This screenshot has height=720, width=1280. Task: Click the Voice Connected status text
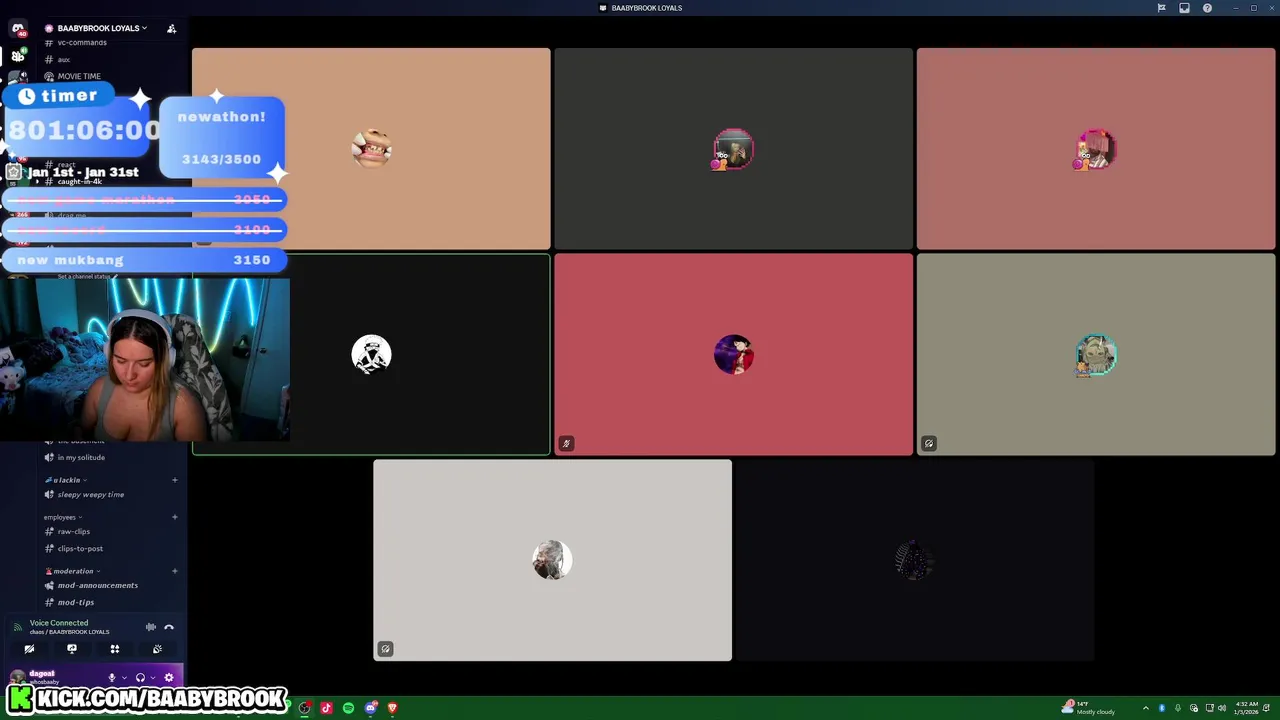click(59, 623)
